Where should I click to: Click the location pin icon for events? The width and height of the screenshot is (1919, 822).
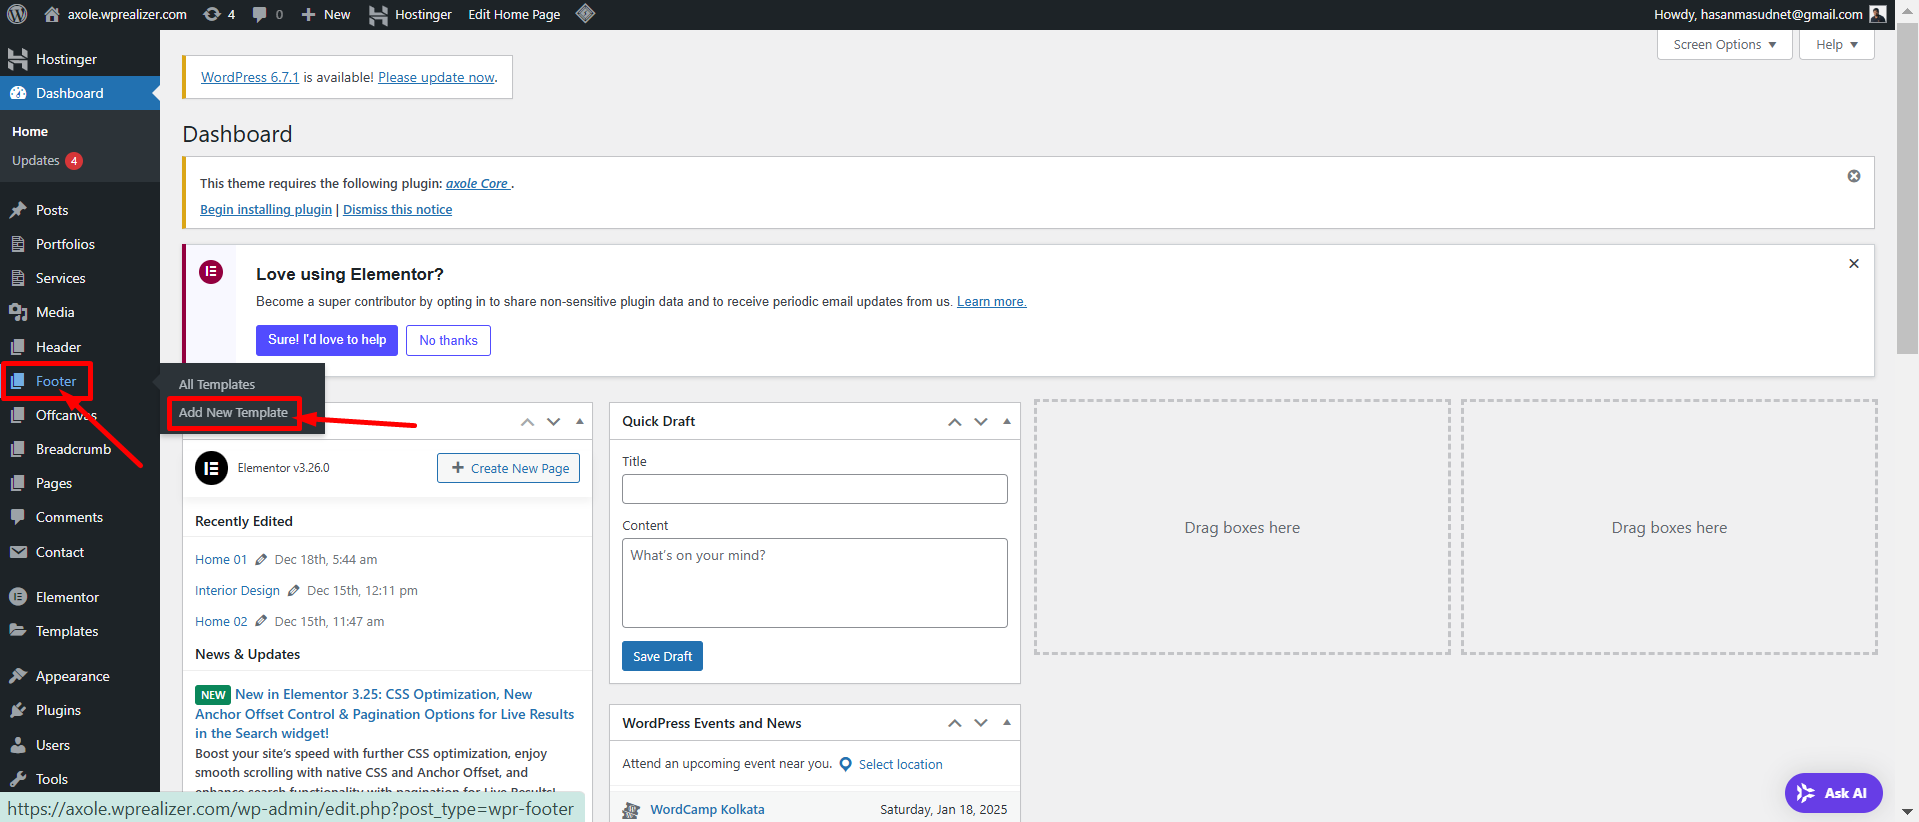pyautogui.click(x=846, y=764)
